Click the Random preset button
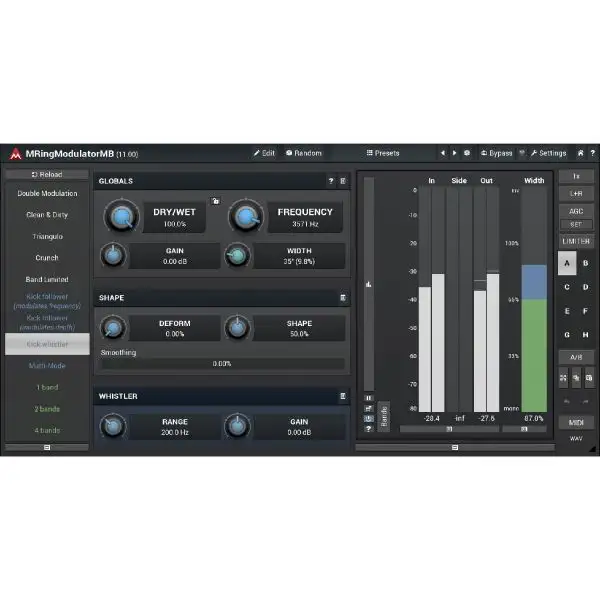This screenshot has height=600, width=600. click(x=304, y=153)
